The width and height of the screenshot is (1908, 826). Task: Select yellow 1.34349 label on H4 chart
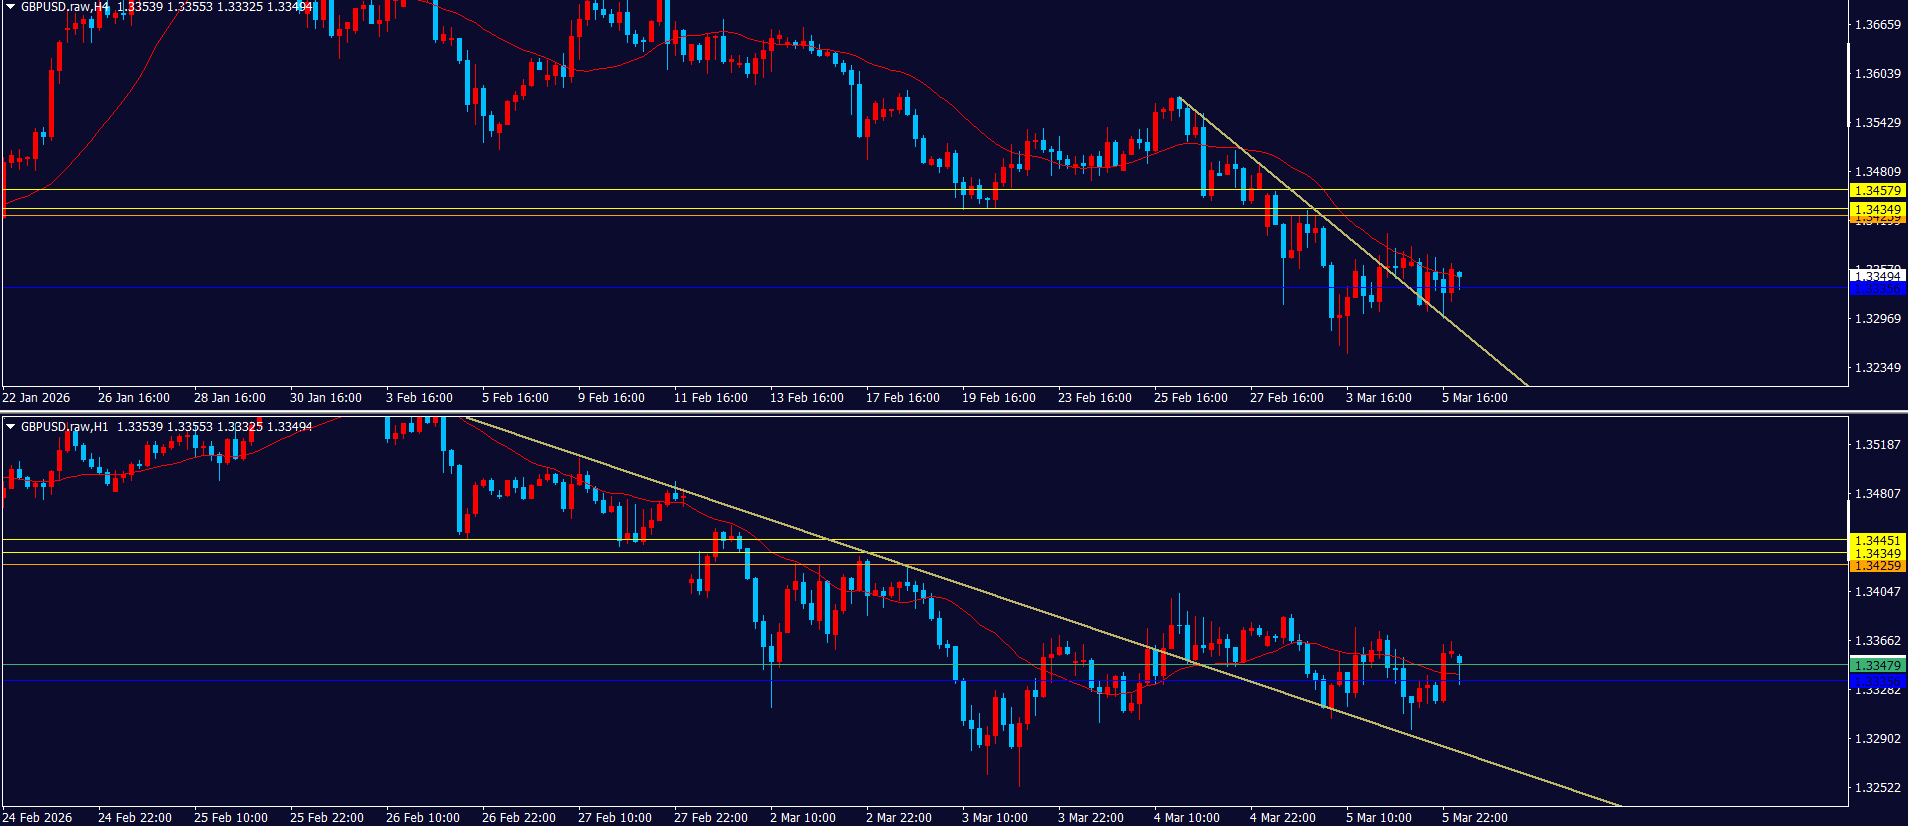tap(1877, 209)
